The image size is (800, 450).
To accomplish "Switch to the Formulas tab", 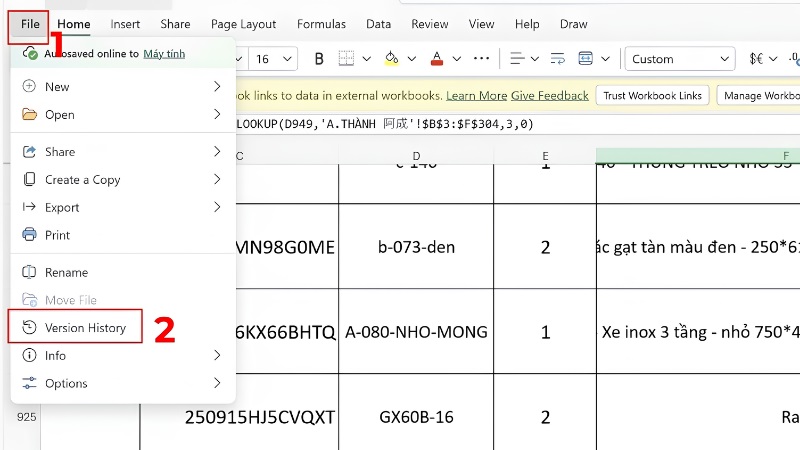I will tap(321, 24).
